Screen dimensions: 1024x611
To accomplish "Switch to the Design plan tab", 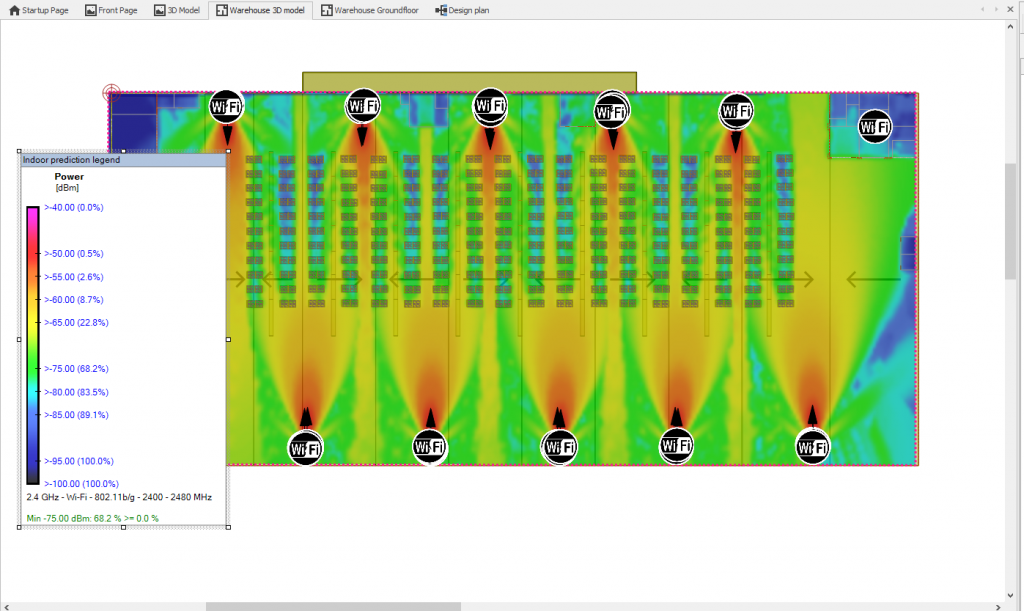I will pyautogui.click(x=462, y=10).
